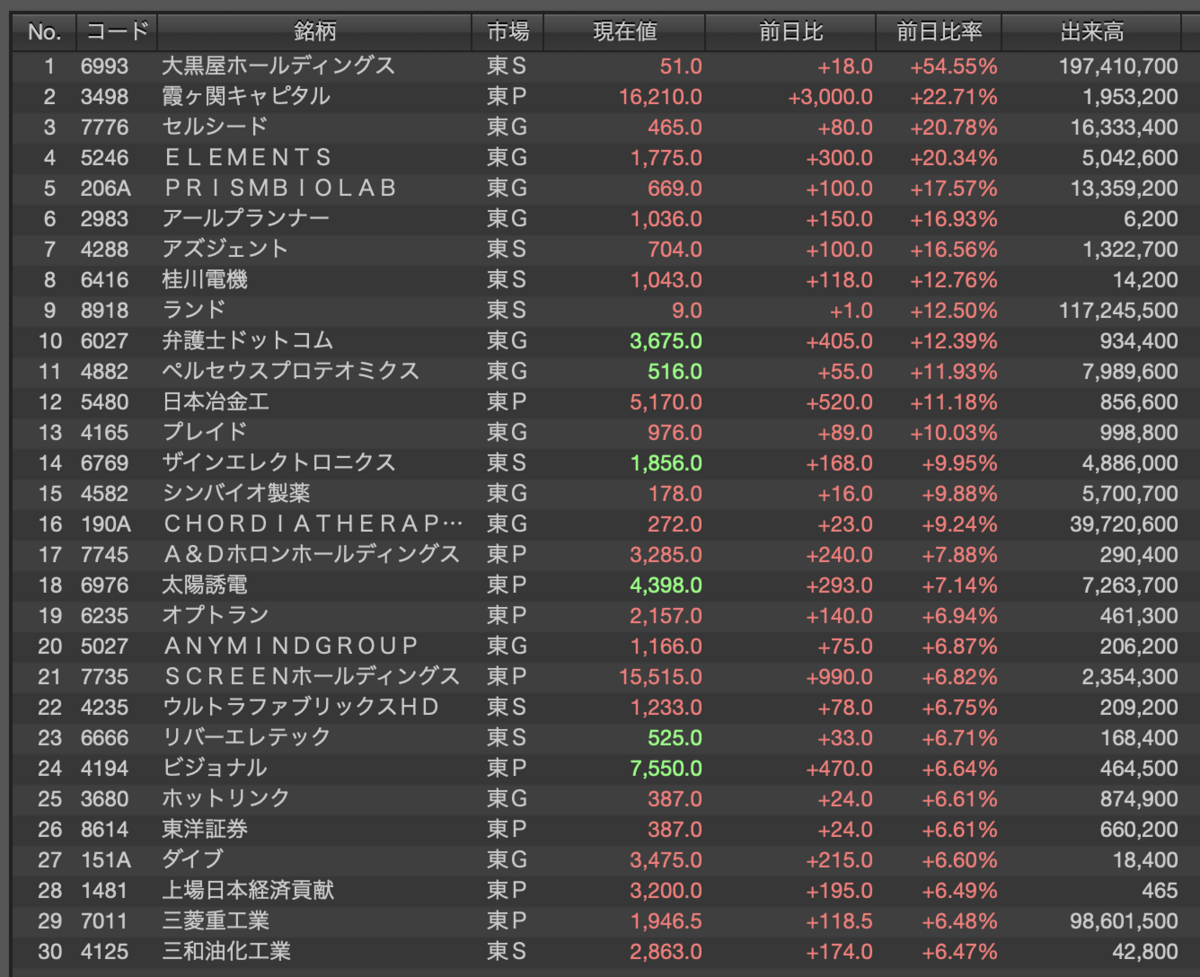The image size is (1200, 977).
Task: Click current price 15,515.0
Action: [660, 676]
